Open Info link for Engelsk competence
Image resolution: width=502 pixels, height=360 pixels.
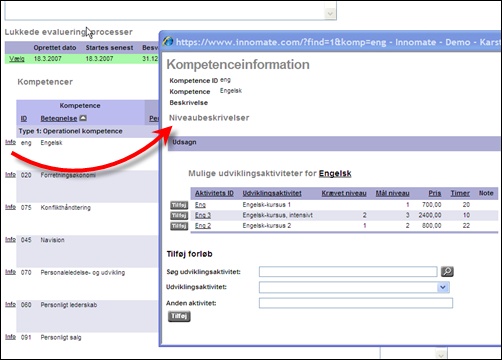point(10,142)
